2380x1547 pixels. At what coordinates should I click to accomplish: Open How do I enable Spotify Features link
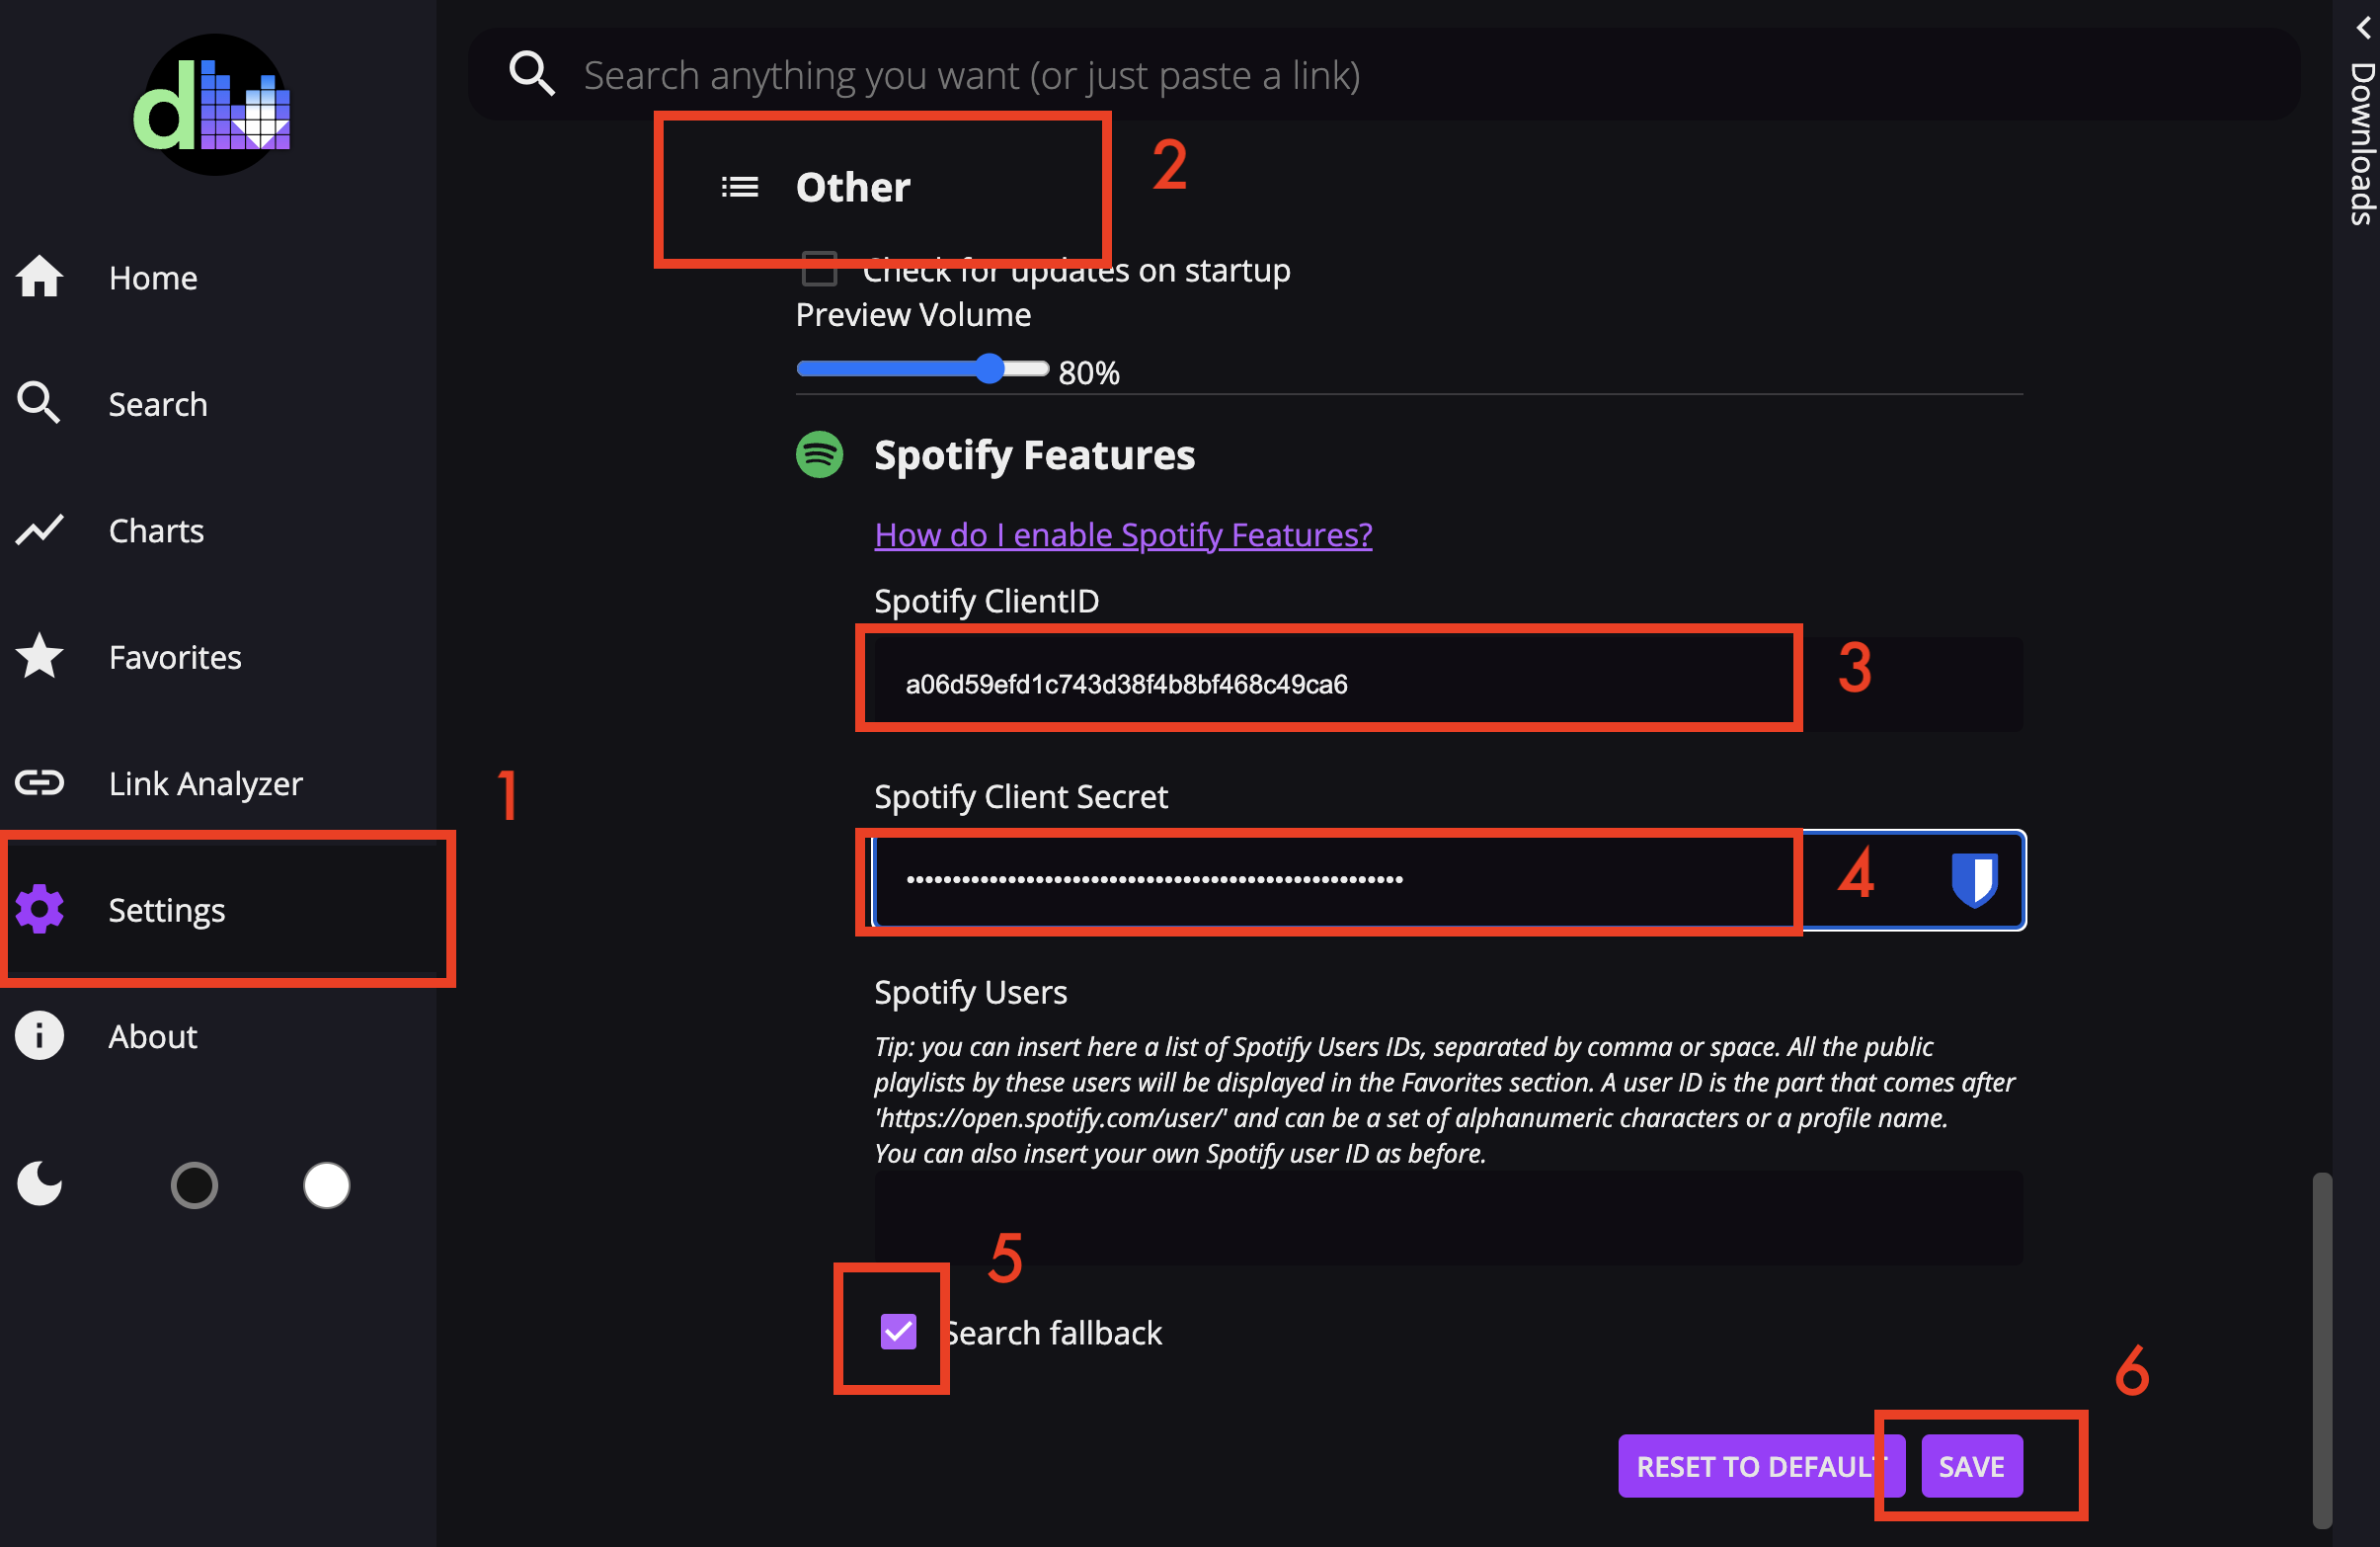point(1123,534)
